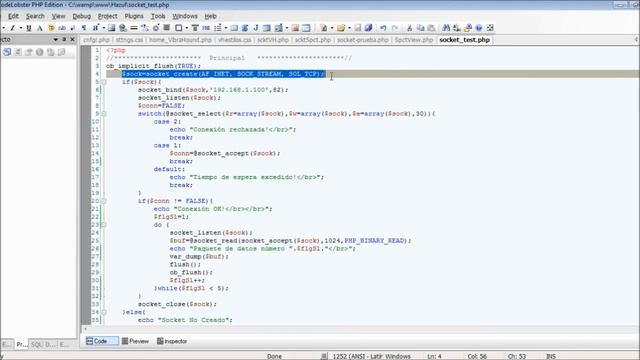Select the socket_test.php tab
Screen dimensions: 640x360
tap(464, 40)
